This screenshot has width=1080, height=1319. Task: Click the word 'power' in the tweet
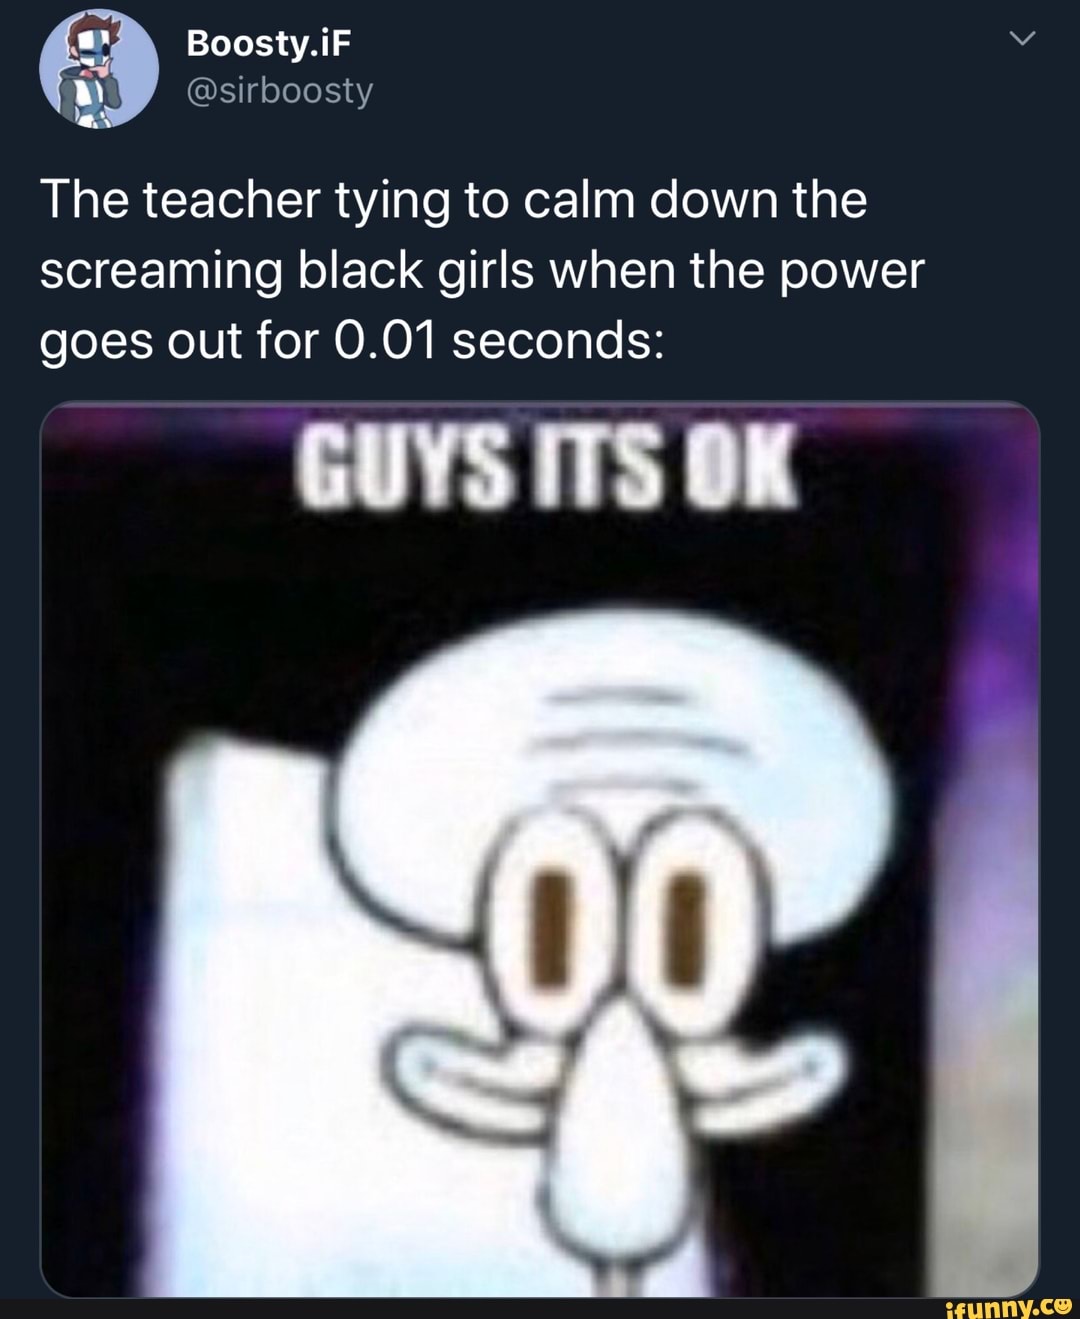(851, 271)
